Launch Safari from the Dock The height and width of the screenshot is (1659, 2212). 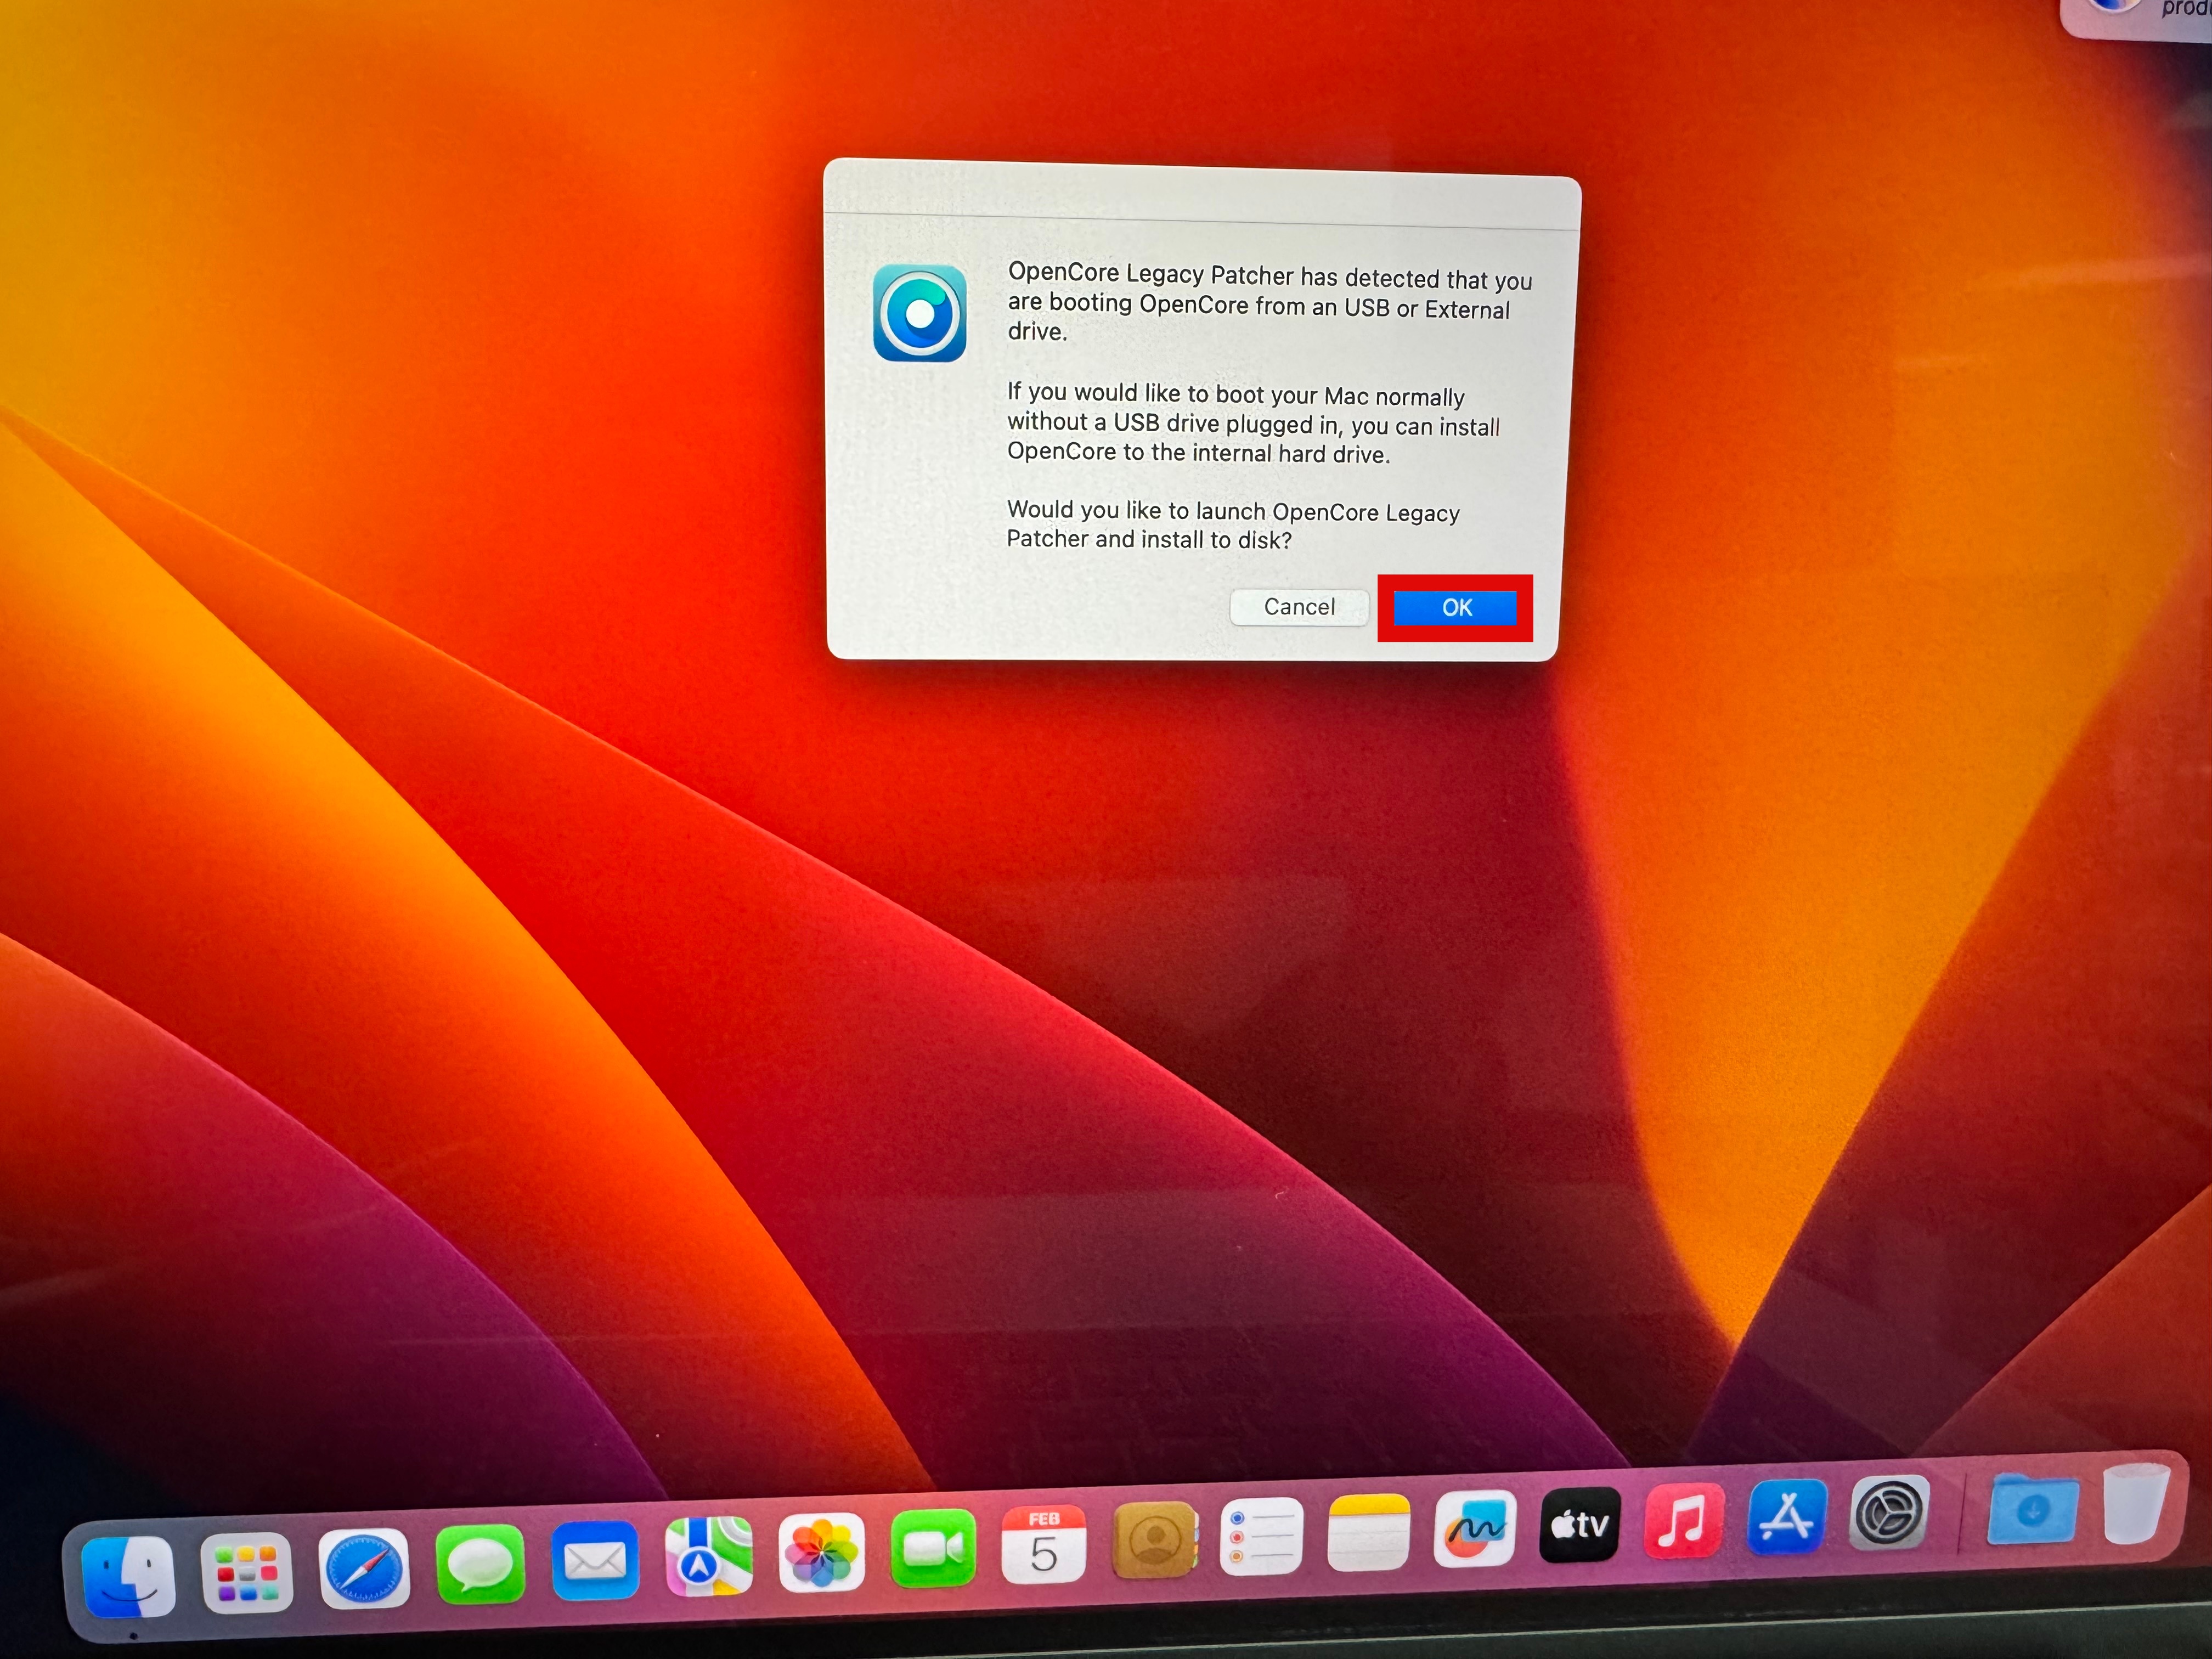(363, 1567)
